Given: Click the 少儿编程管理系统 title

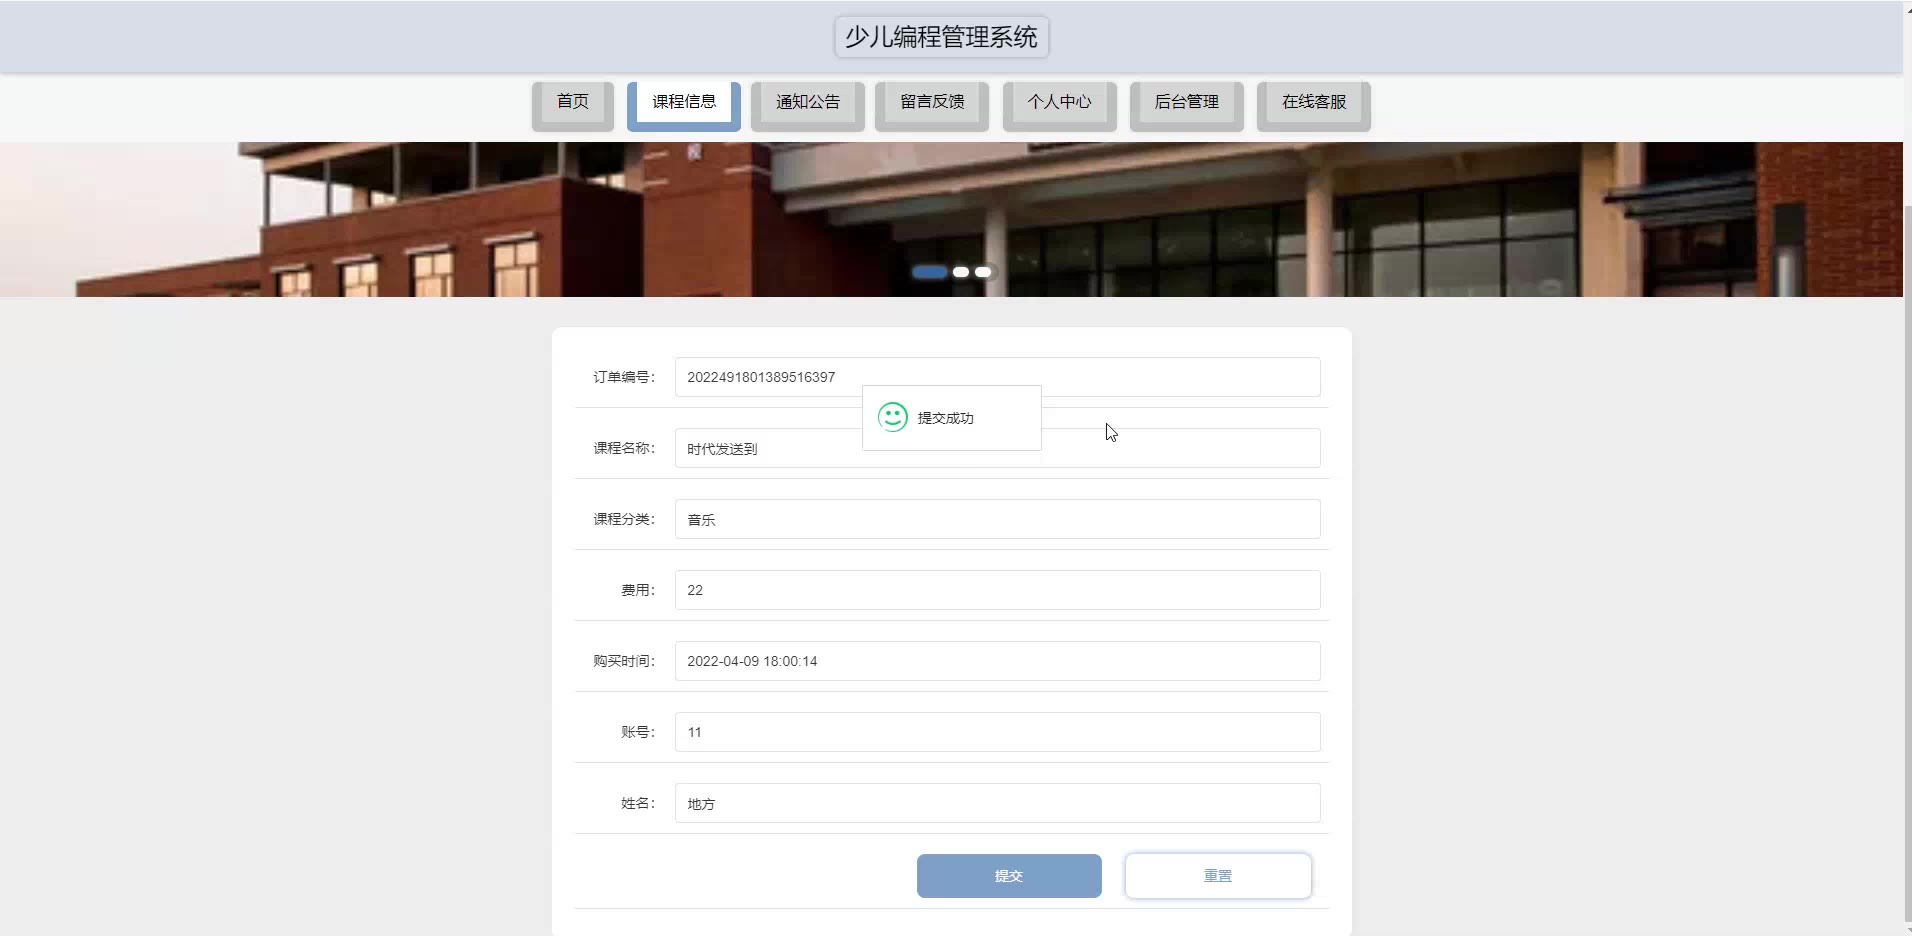Looking at the screenshot, I should pos(941,37).
